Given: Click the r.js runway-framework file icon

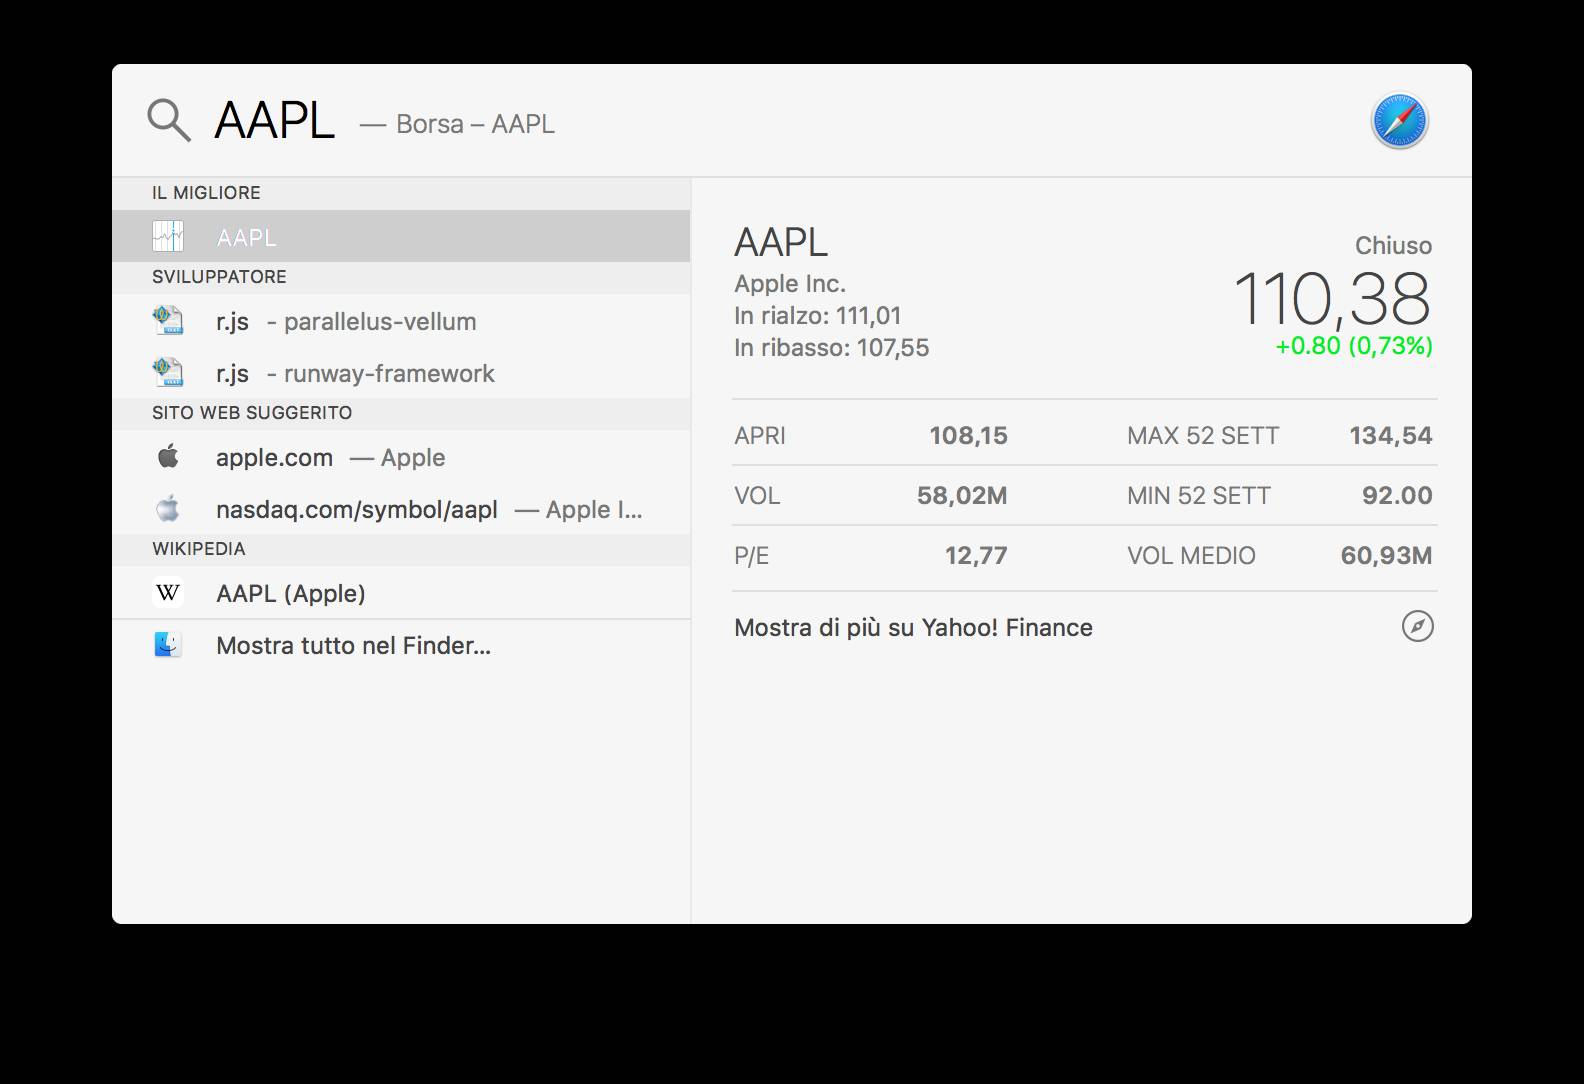Looking at the screenshot, I should (x=168, y=372).
